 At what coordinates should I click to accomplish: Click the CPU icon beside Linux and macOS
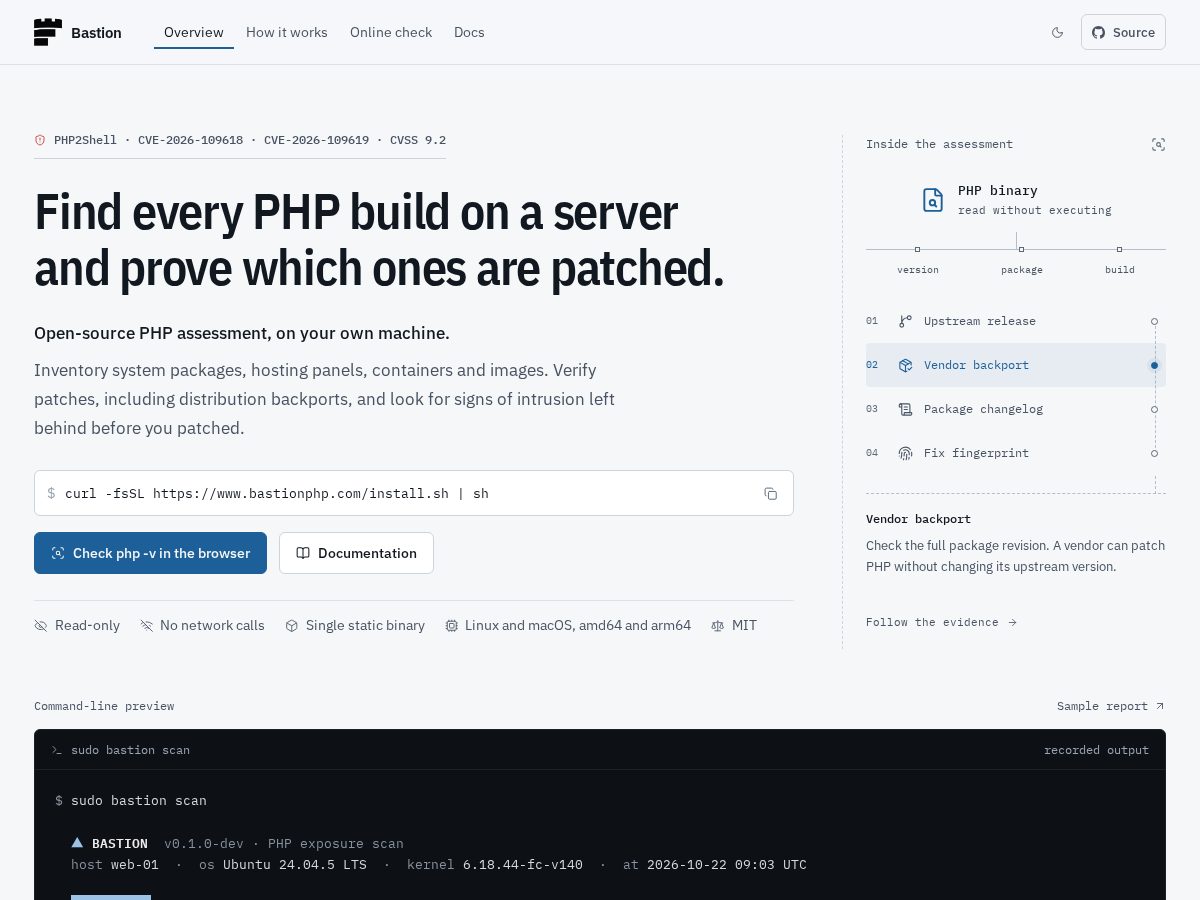pos(452,625)
